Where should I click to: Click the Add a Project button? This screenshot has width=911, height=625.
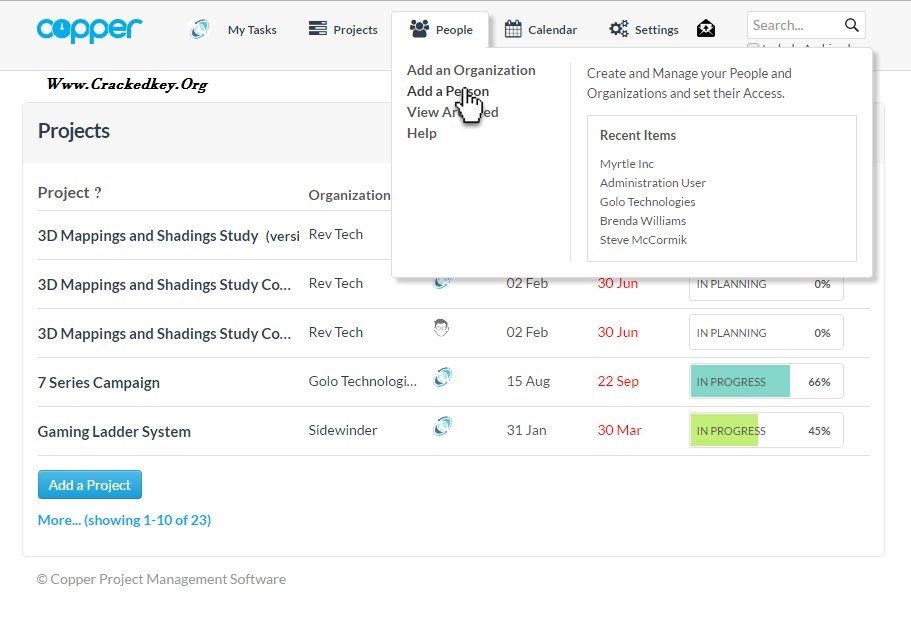(89, 484)
